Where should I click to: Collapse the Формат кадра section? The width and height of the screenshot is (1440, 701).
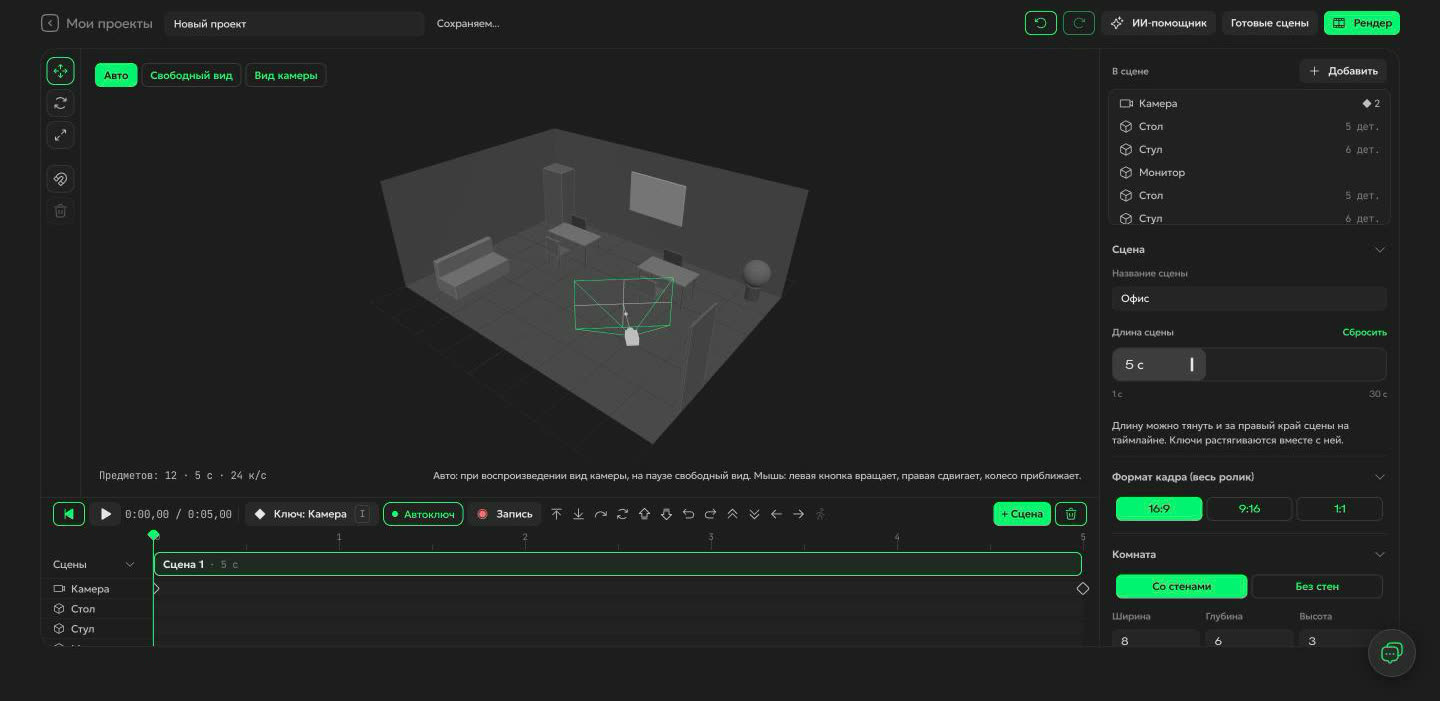pos(1379,477)
